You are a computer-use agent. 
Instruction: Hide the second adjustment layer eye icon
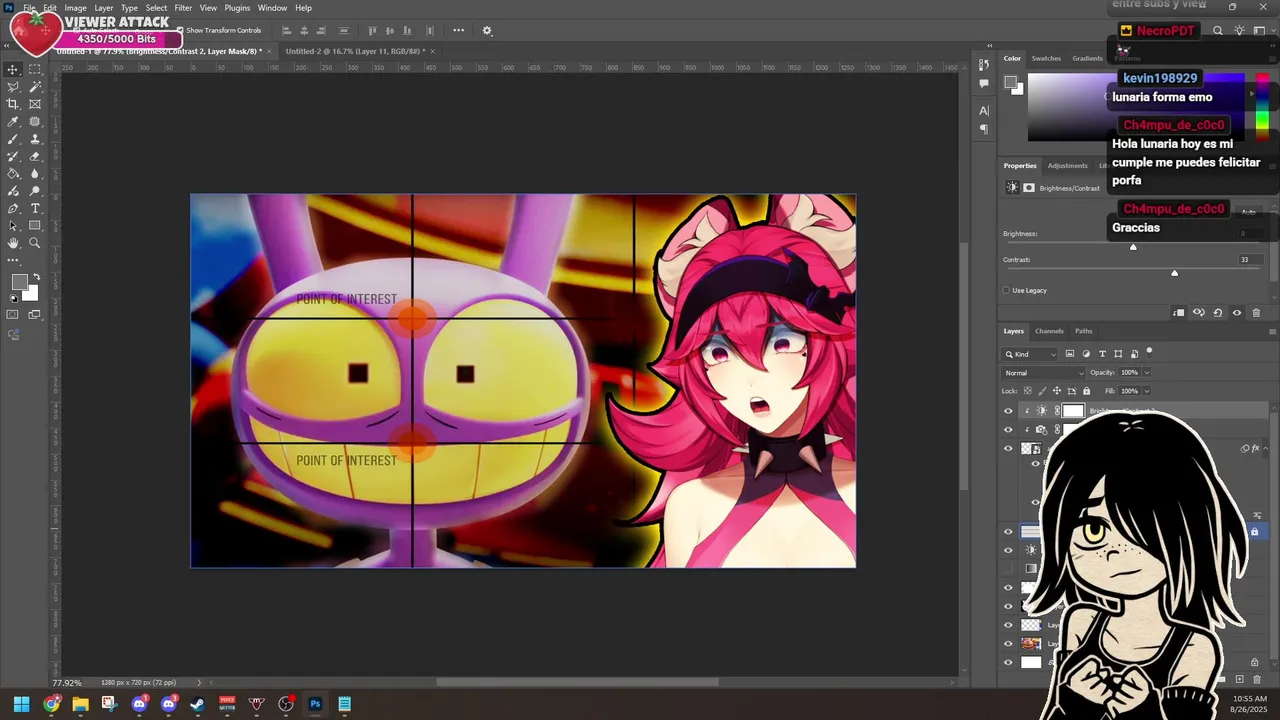coord(1008,430)
